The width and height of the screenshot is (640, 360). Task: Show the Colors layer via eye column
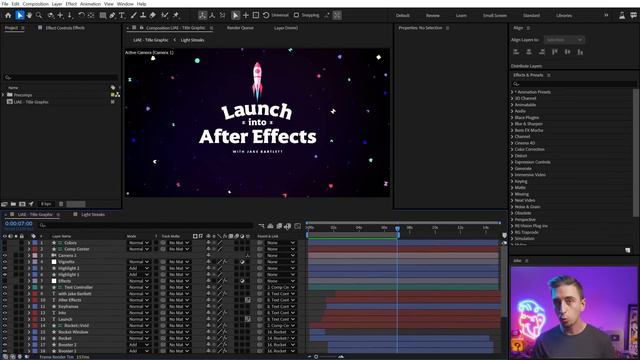[5, 243]
